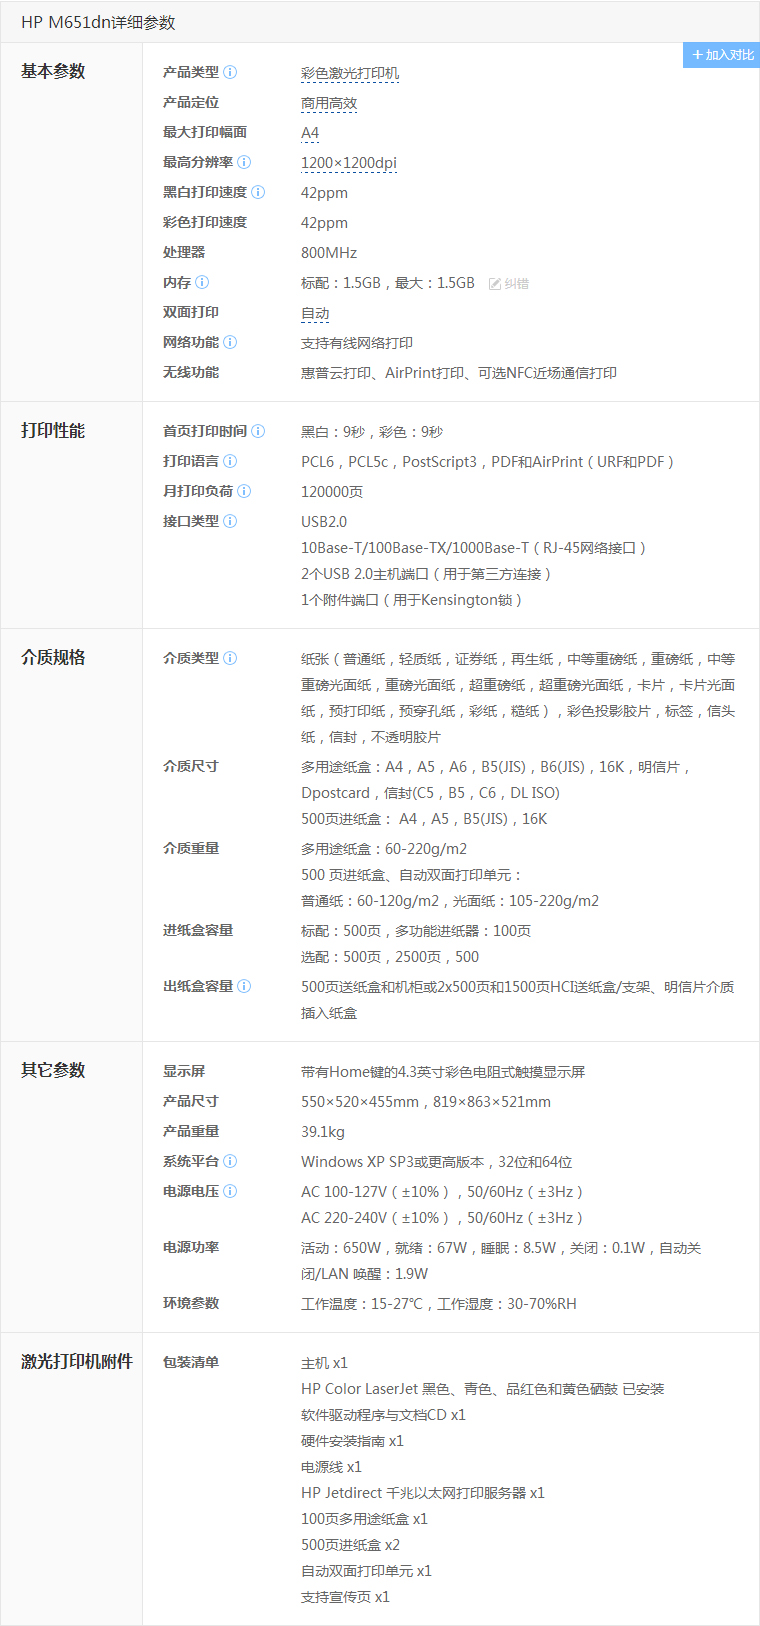This screenshot has height=1626, width=760.
Task: Select the 其它参数 section heading
Action: (53, 1070)
